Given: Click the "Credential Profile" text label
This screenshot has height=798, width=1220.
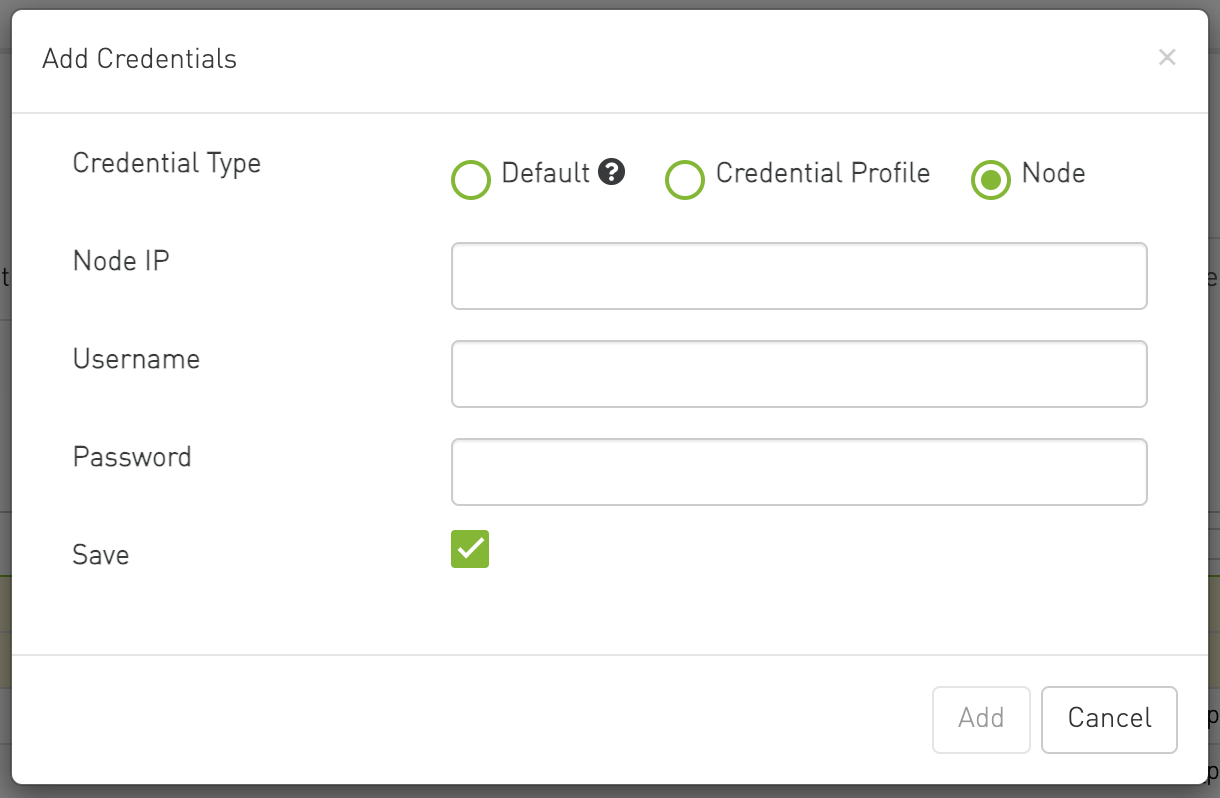Looking at the screenshot, I should 823,173.
